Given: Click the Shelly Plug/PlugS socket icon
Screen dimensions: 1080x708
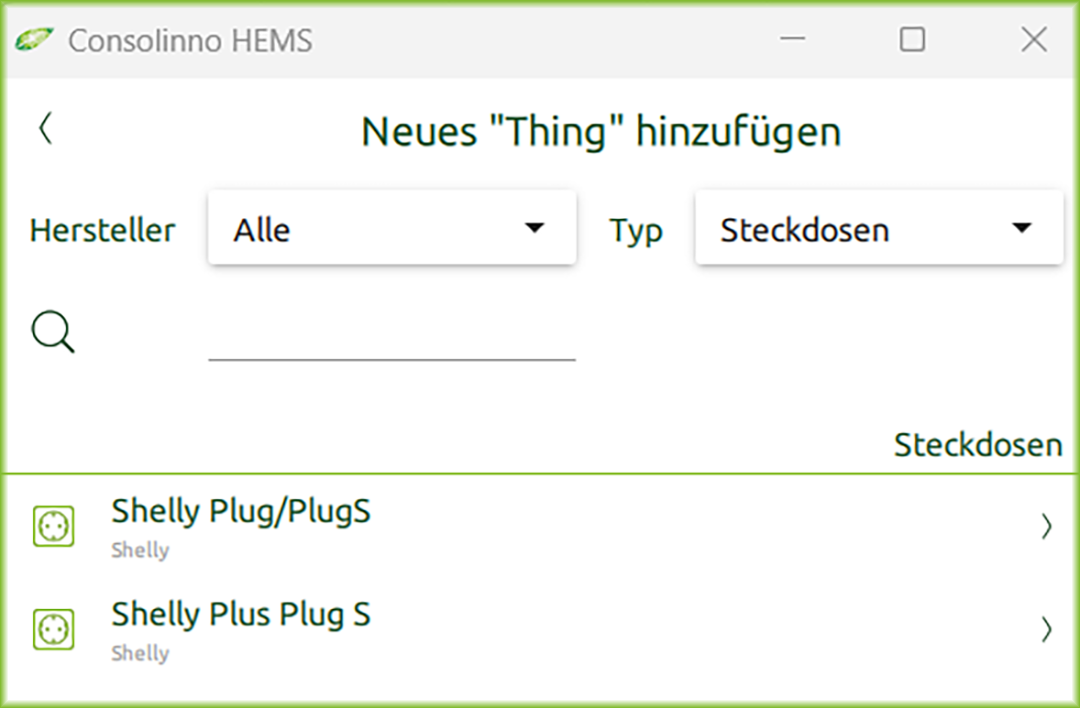Looking at the screenshot, I should [54, 525].
